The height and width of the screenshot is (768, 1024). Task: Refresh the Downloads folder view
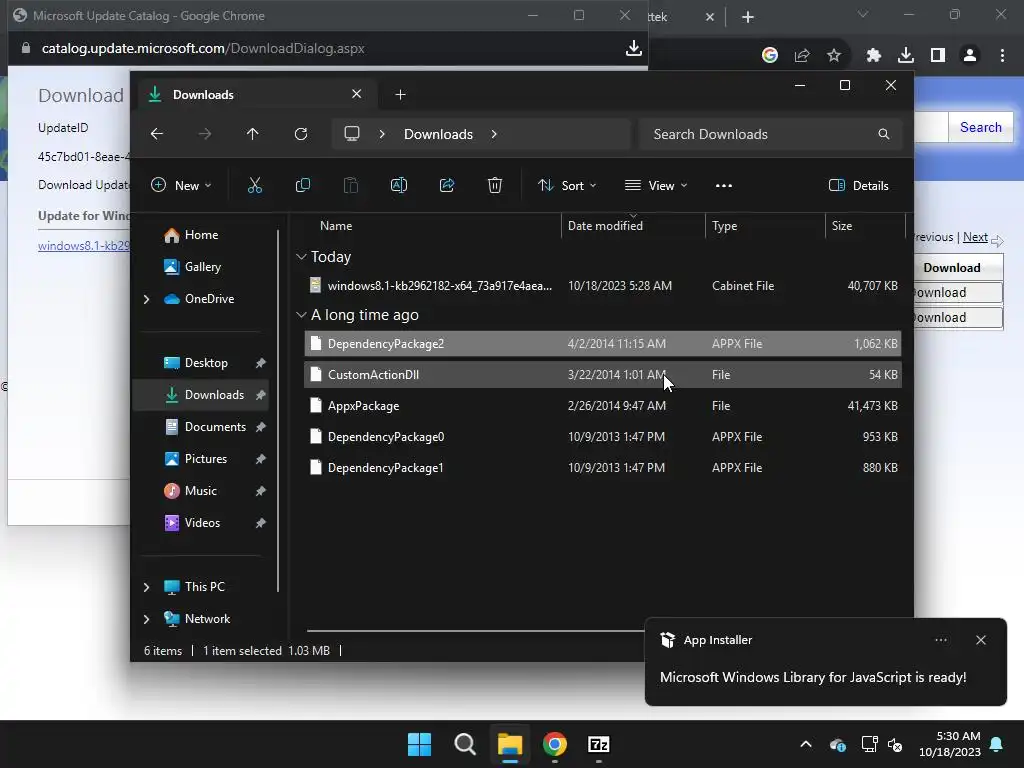301,134
